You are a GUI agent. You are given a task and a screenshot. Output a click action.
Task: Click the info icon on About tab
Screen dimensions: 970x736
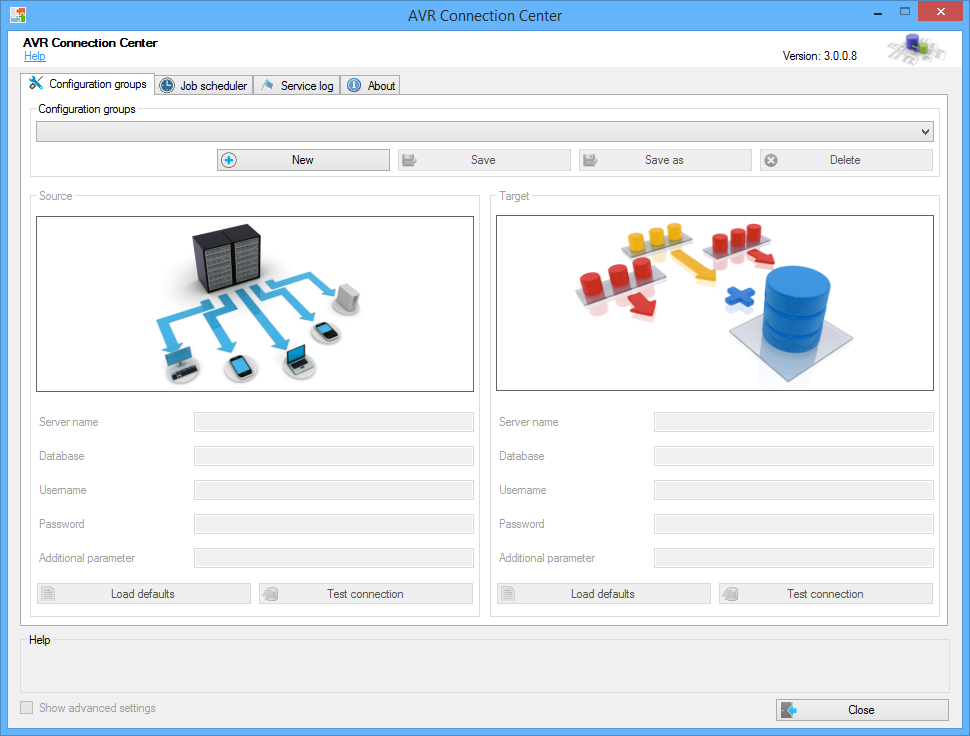(354, 85)
